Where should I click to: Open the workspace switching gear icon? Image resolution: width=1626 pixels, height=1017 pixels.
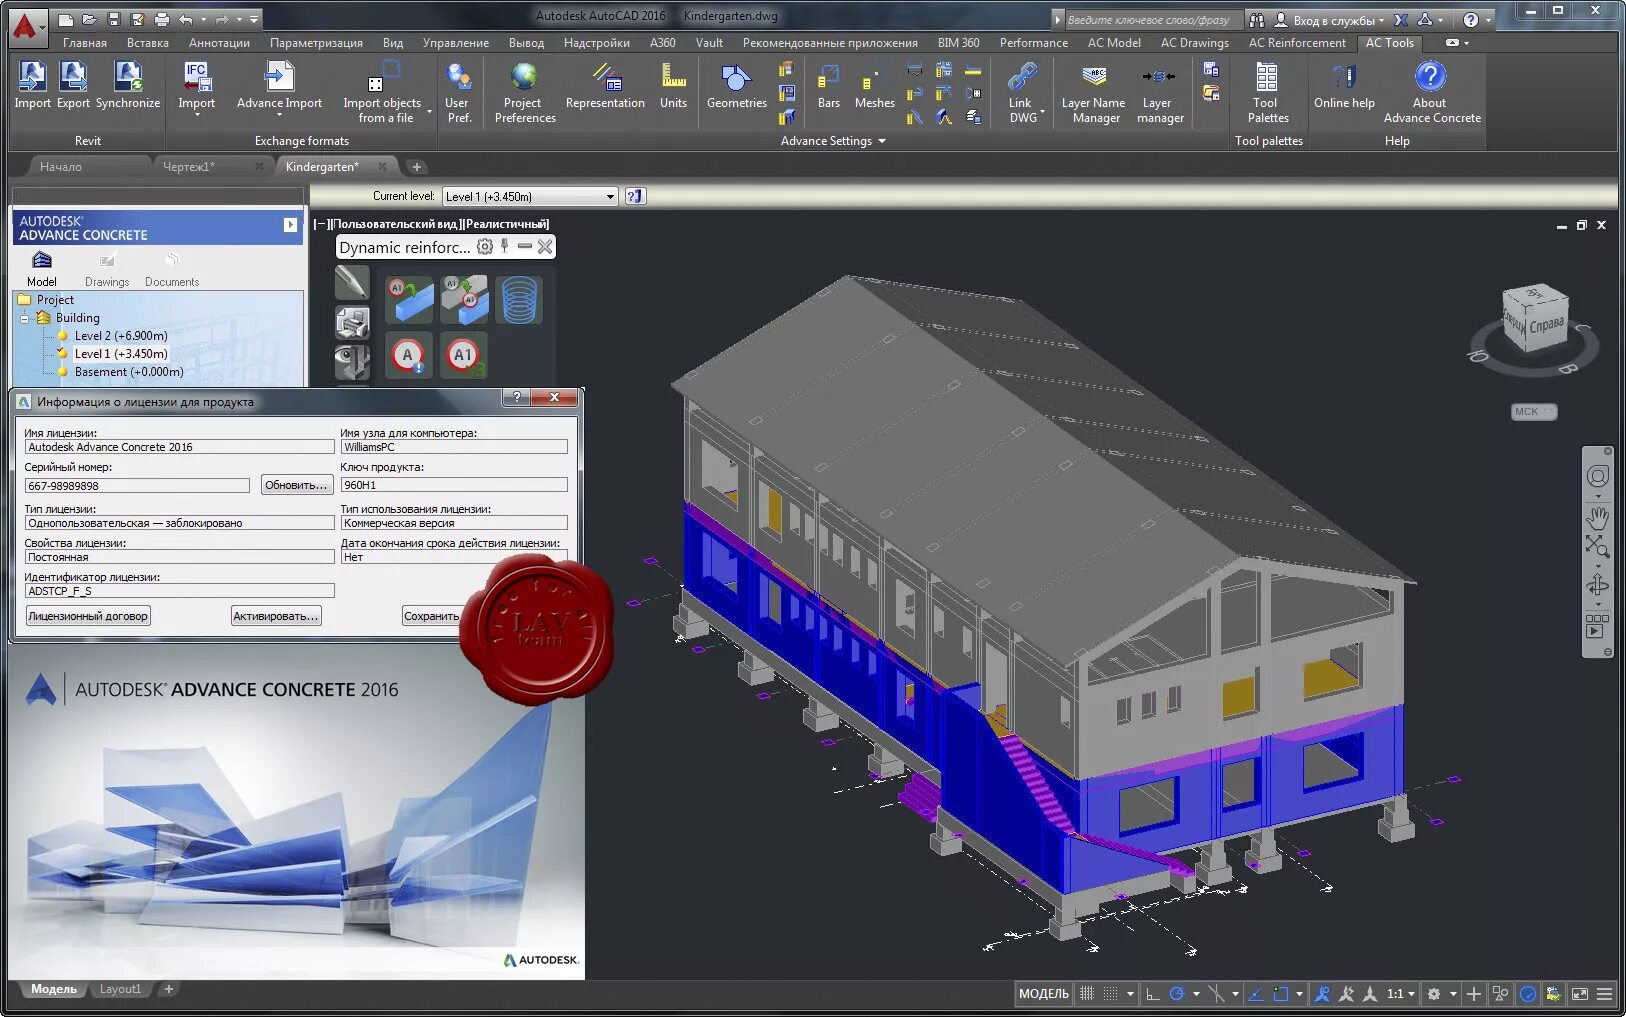tap(1433, 994)
